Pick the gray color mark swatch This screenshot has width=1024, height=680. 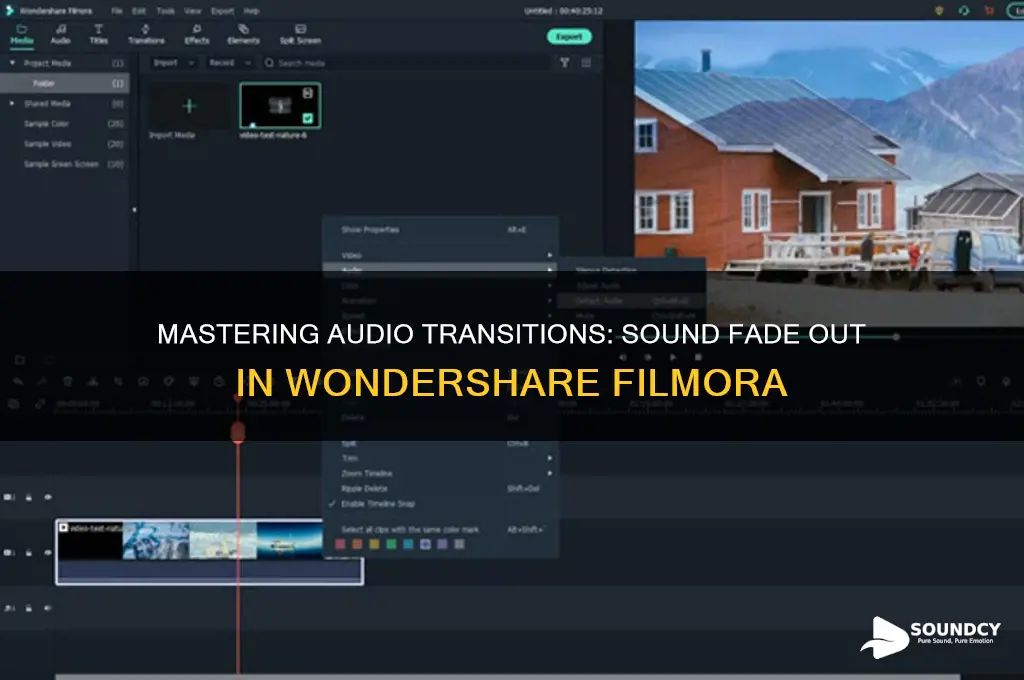point(460,544)
